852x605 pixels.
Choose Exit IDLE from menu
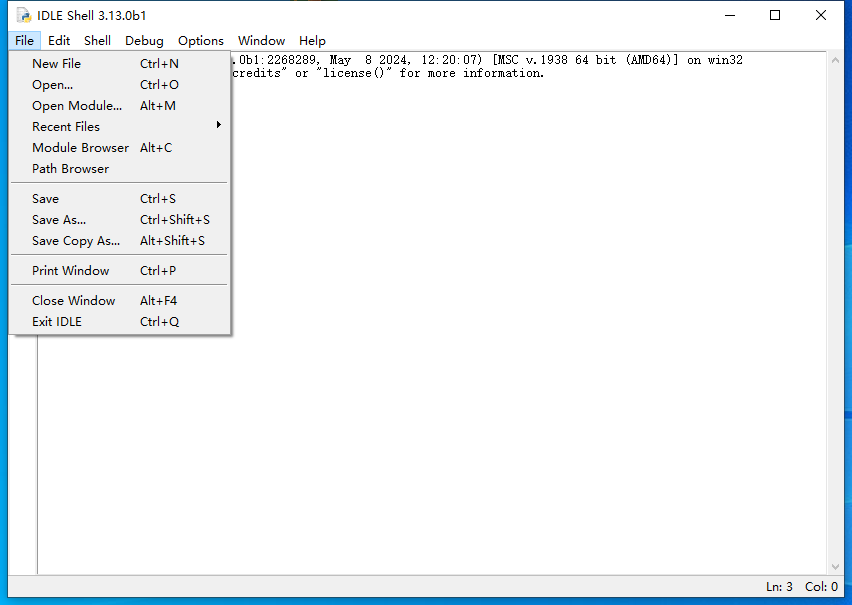(120, 322)
